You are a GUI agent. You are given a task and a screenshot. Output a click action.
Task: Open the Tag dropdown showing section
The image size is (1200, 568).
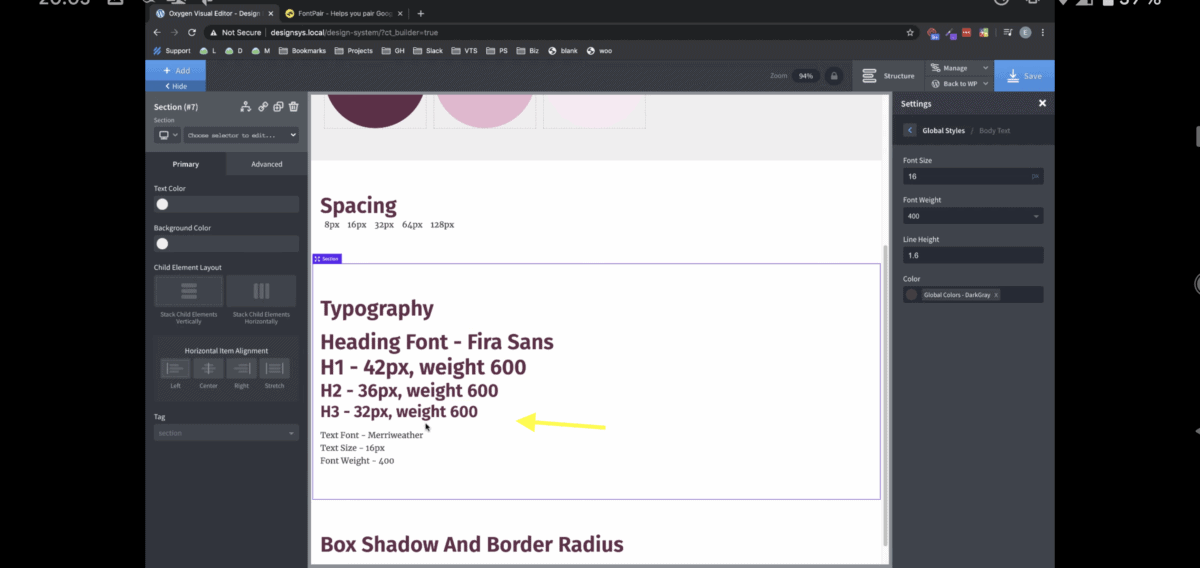(x=226, y=433)
